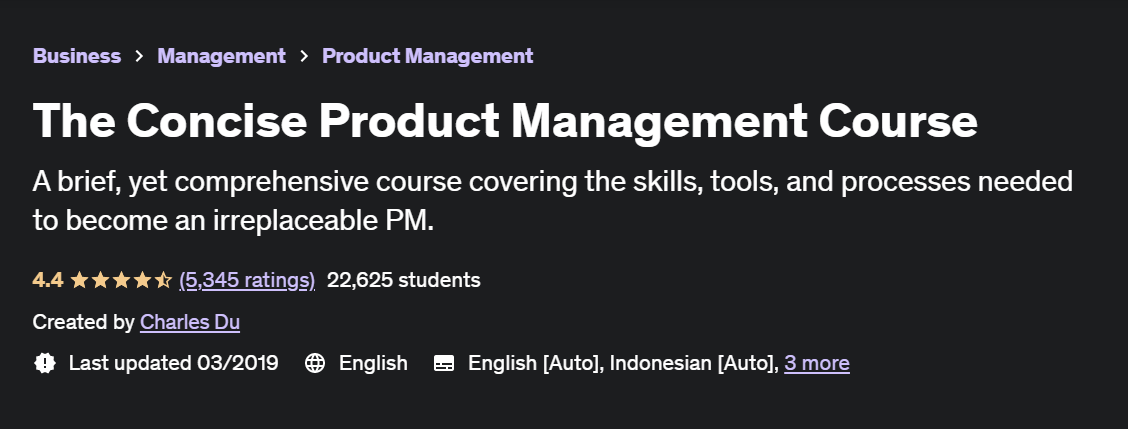Viewport: 1128px width, 429px height.
Task: Open instructor Charles Du profile
Action: click(x=190, y=322)
